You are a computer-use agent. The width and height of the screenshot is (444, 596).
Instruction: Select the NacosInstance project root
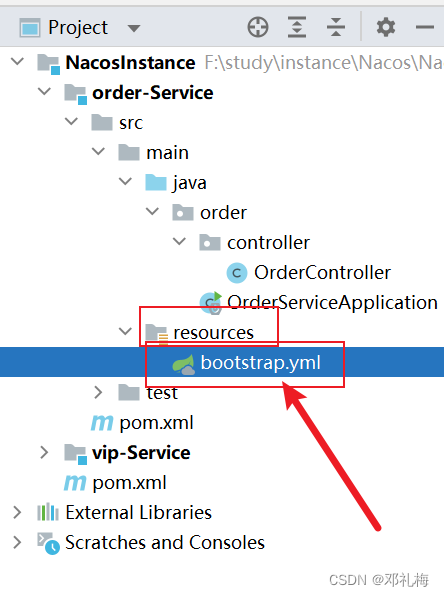click(x=130, y=62)
